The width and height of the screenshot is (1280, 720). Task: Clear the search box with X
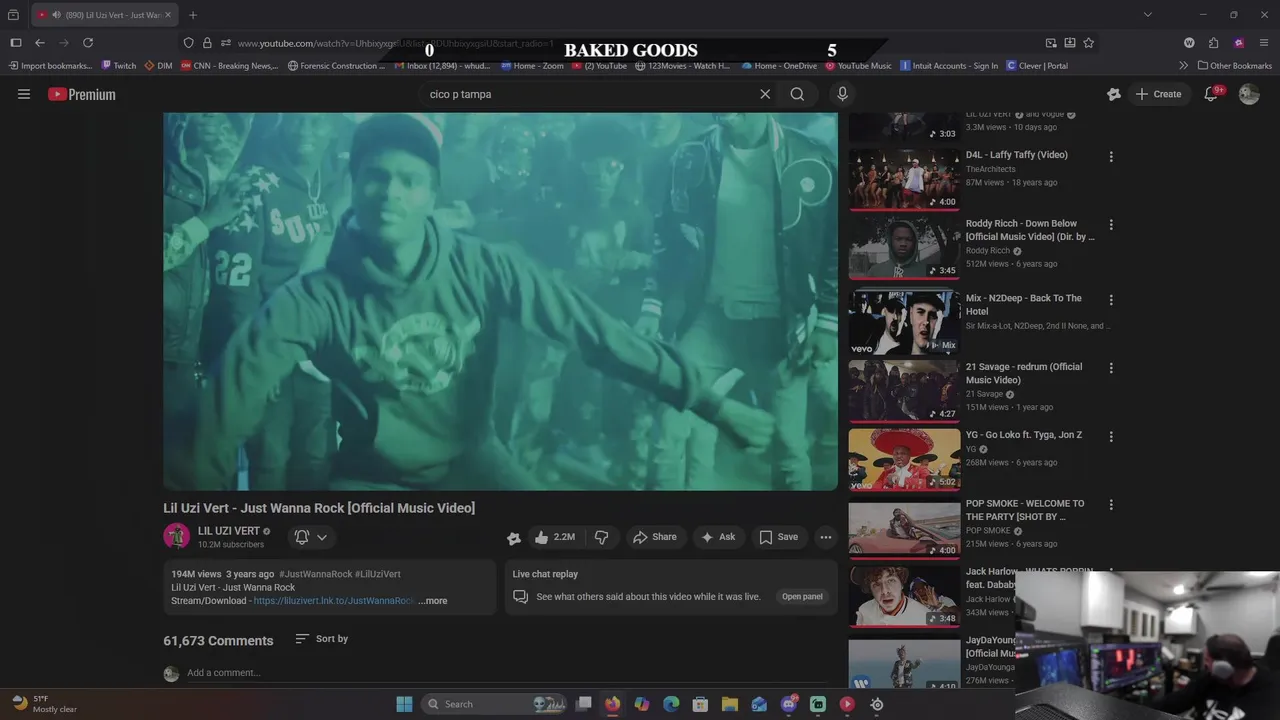click(765, 94)
